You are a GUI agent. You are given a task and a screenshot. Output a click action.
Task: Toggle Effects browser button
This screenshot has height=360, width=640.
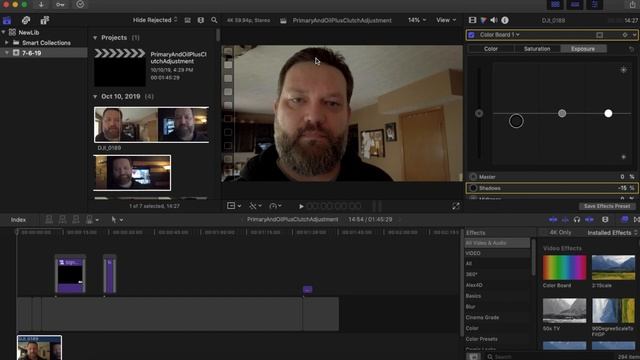point(624,220)
